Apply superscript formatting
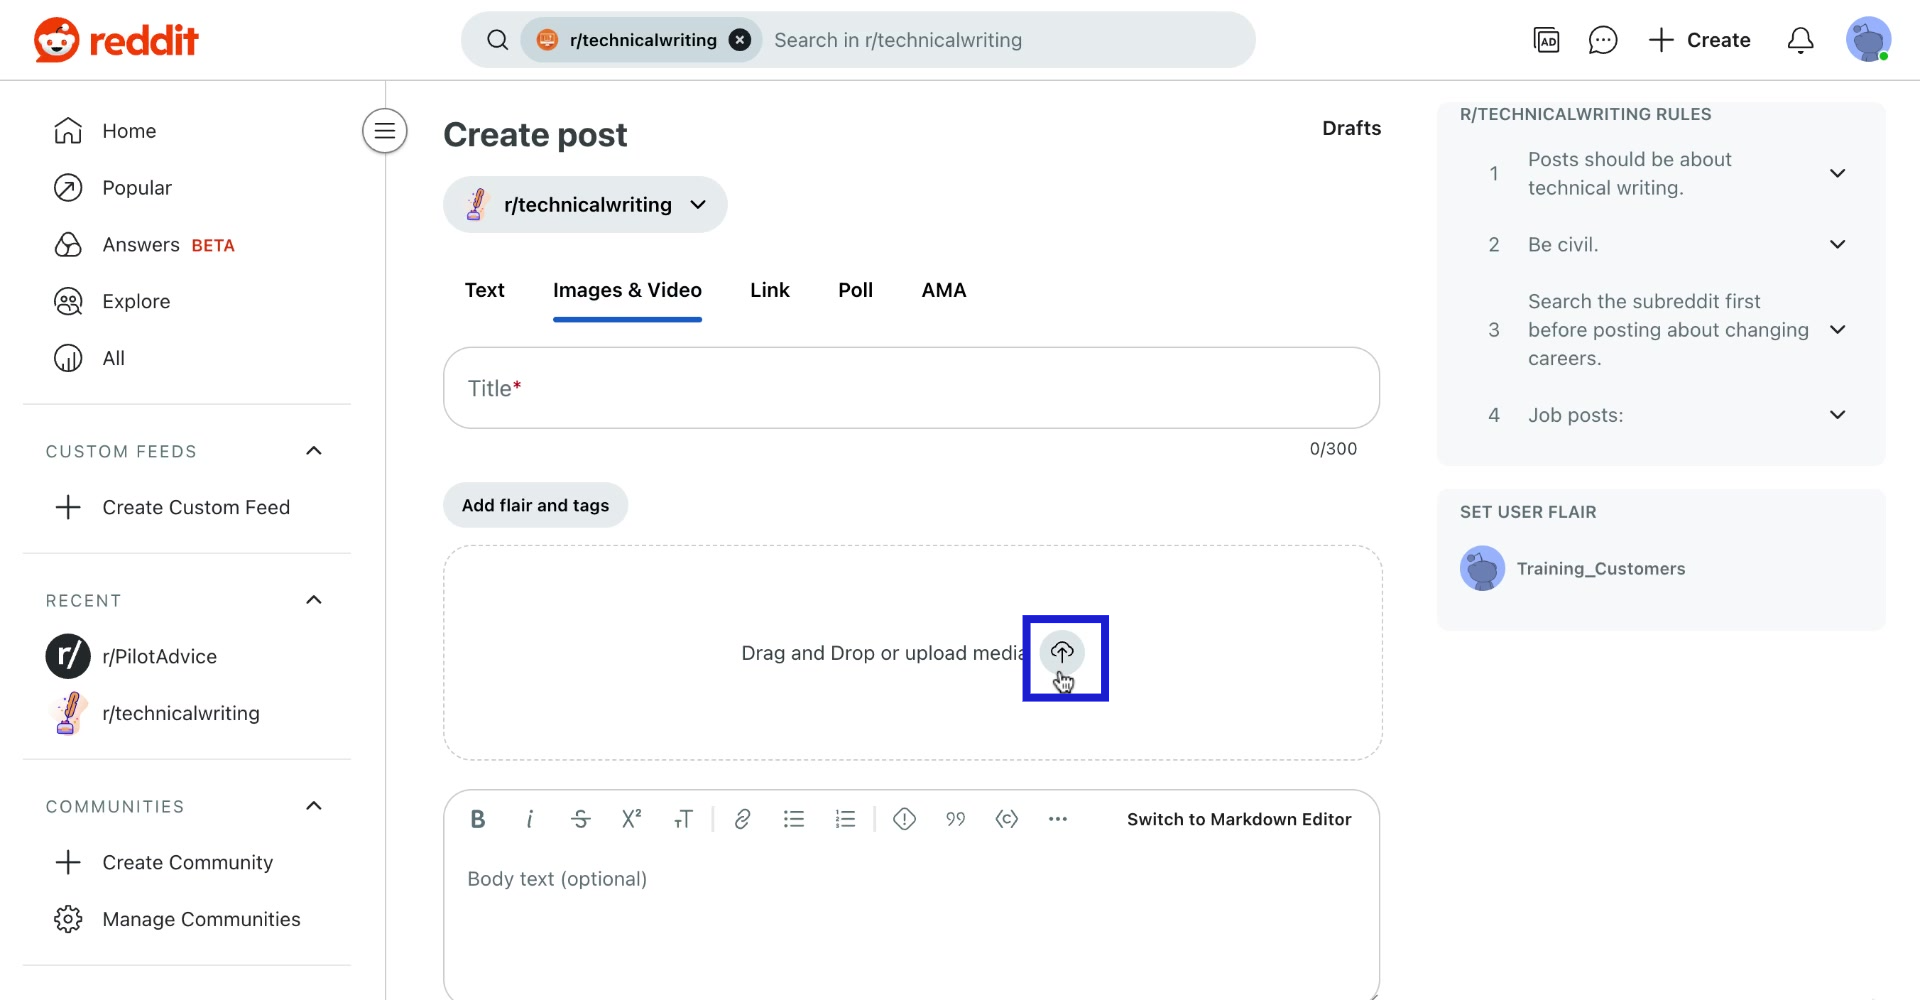Viewport: 1920px width, 1000px height. [x=631, y=819]
